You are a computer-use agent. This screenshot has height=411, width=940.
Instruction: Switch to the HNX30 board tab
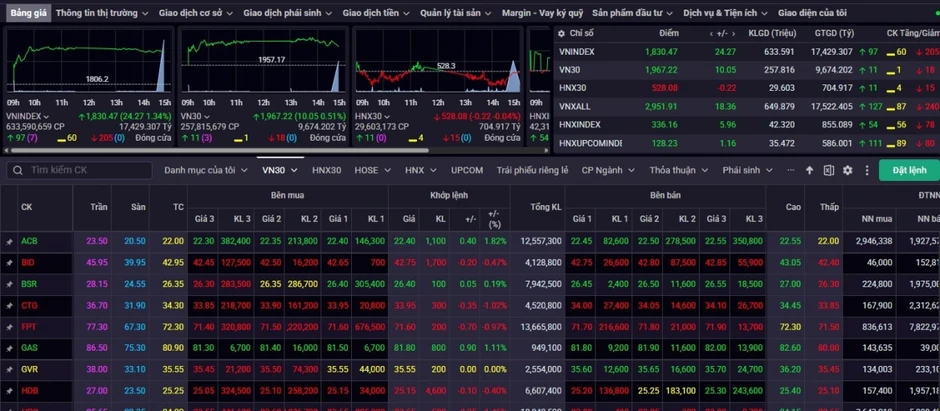(x=327, y=170)
